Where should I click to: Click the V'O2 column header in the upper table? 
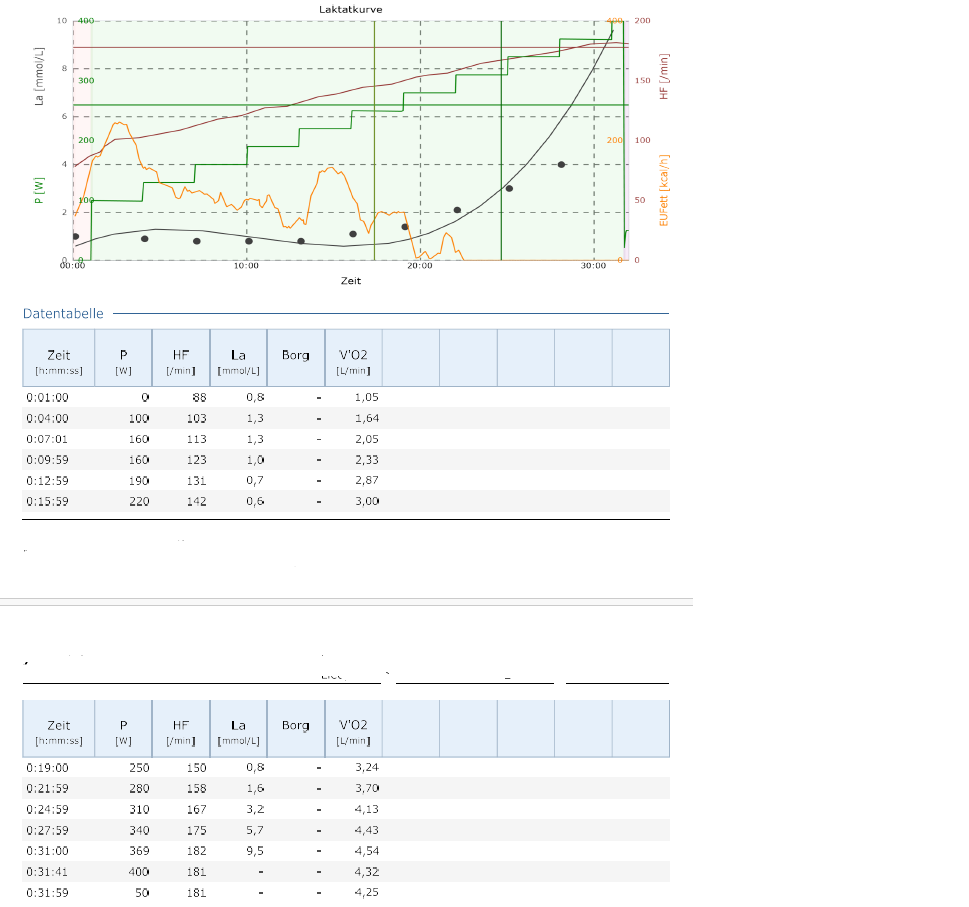coord(353,357)
